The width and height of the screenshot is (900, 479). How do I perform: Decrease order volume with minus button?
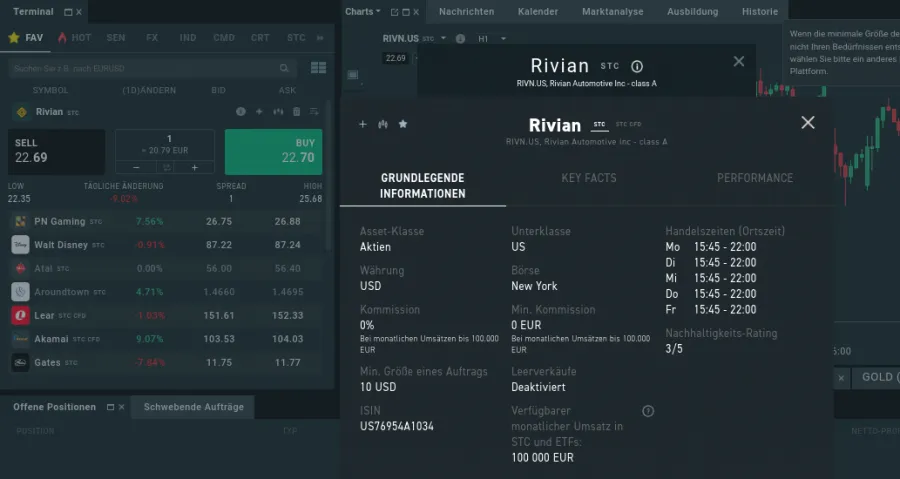point(136,168)
